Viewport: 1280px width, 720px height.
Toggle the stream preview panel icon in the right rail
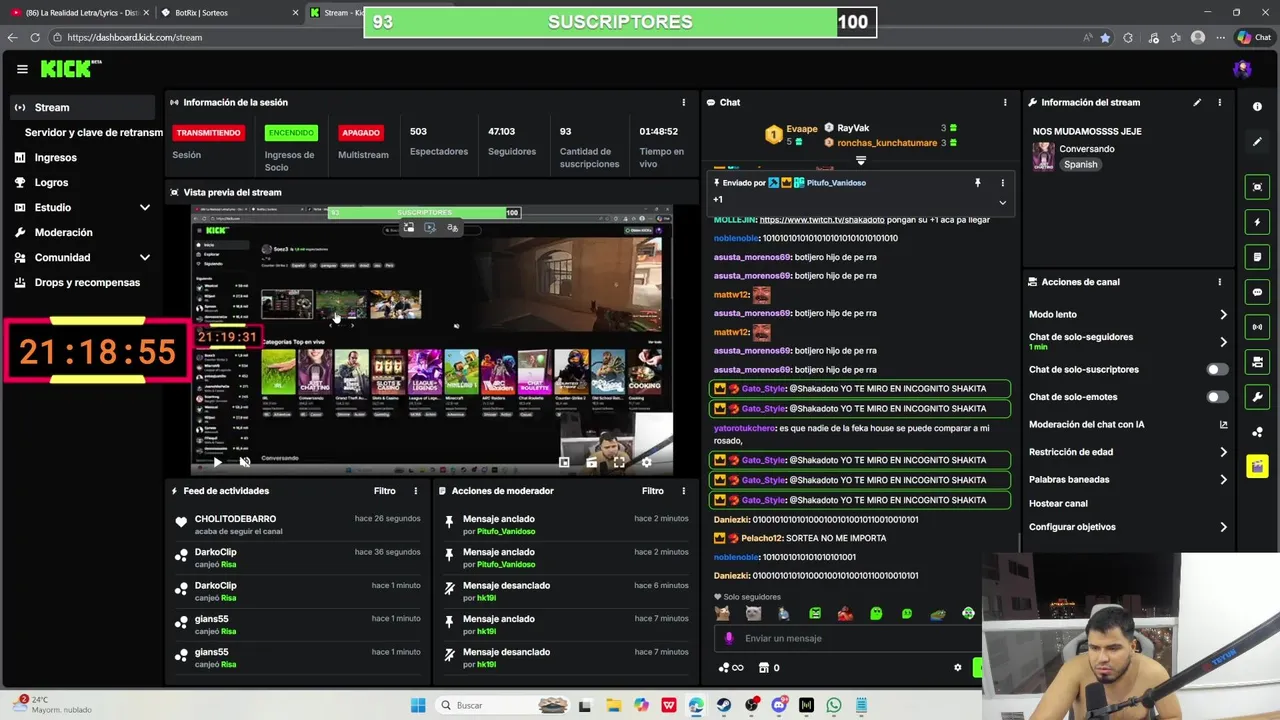(x=1257, y=187)
